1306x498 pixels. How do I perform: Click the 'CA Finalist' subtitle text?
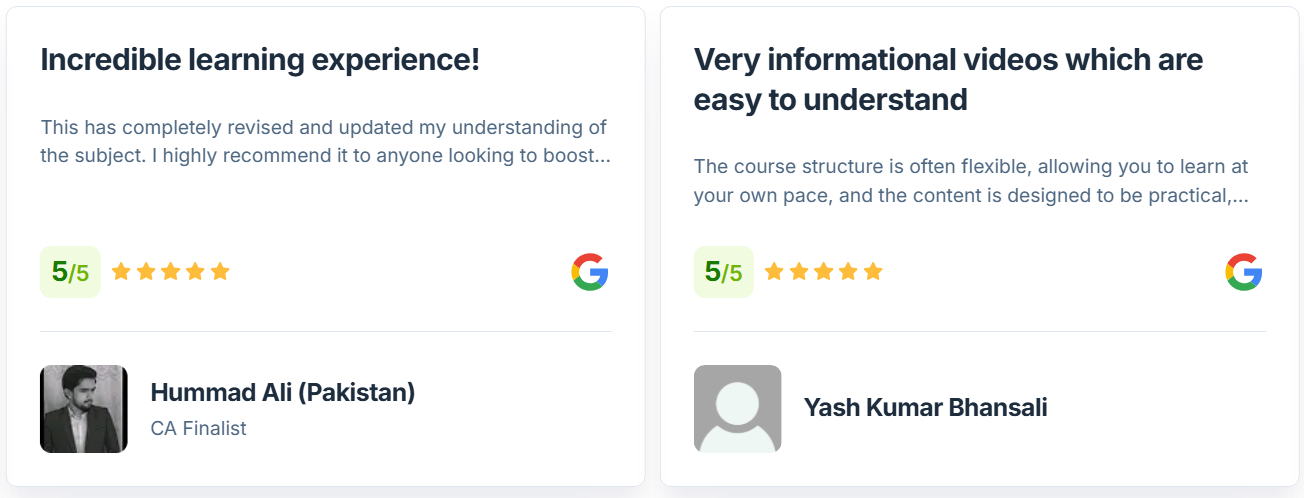click(198, 429)
